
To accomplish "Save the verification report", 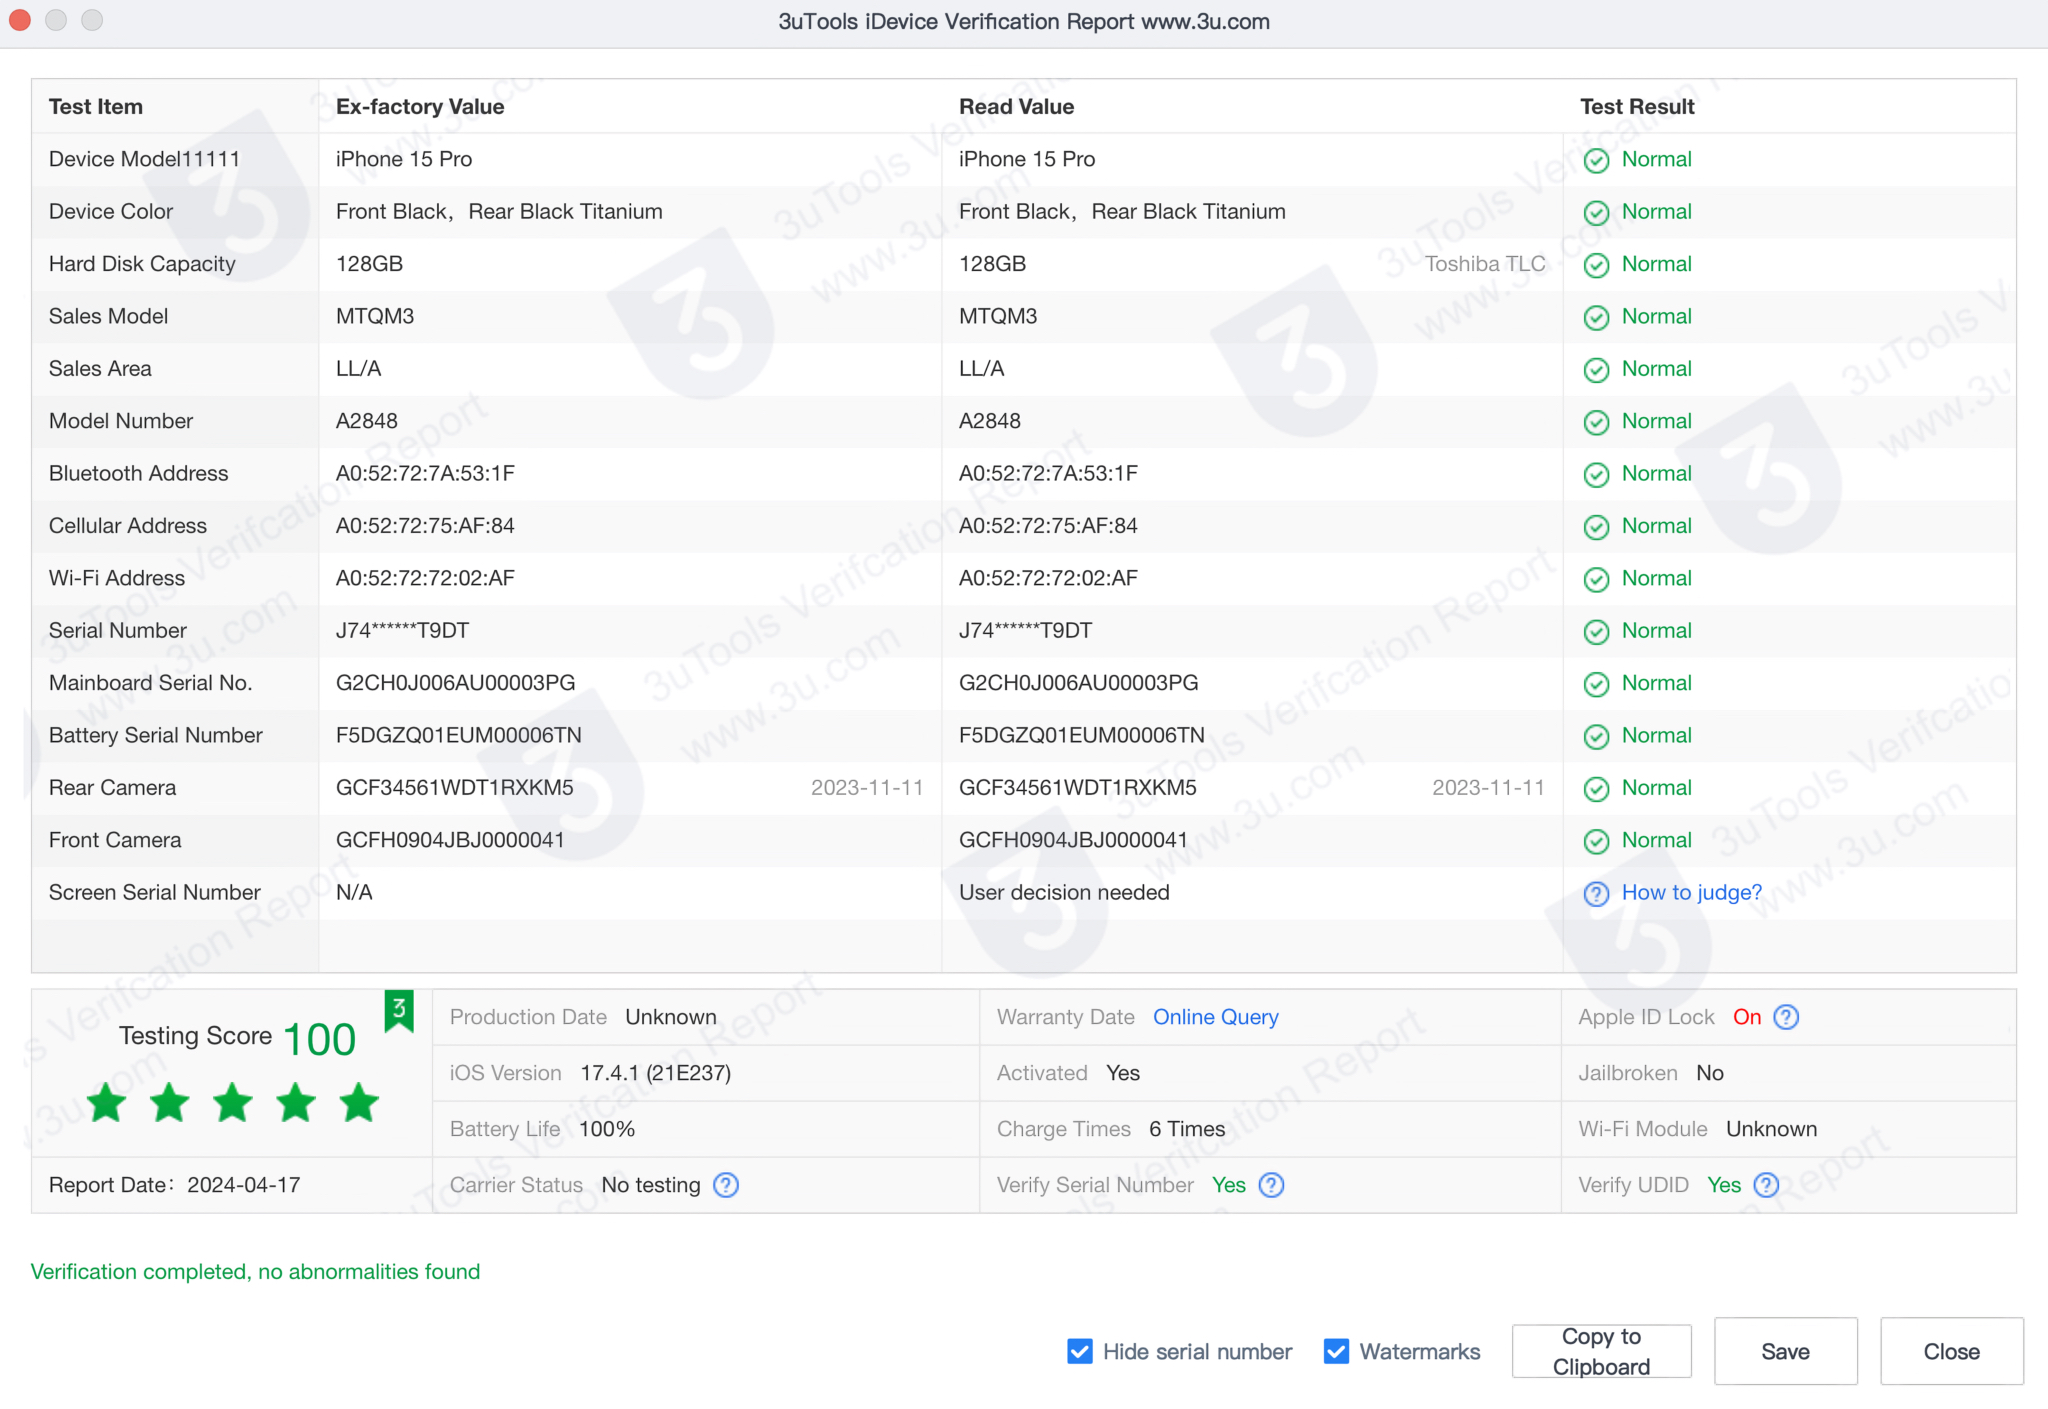I will [1785, 1352].
